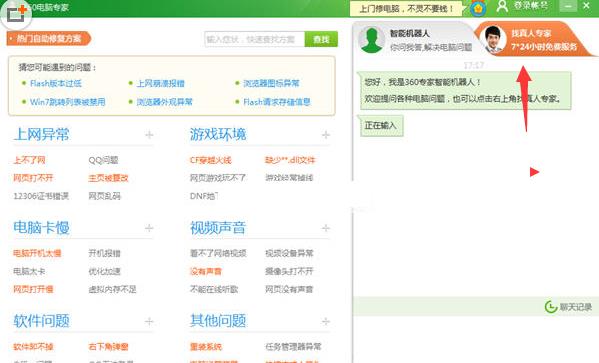Click the green 聊天记录 clock icon

point(550,306)
